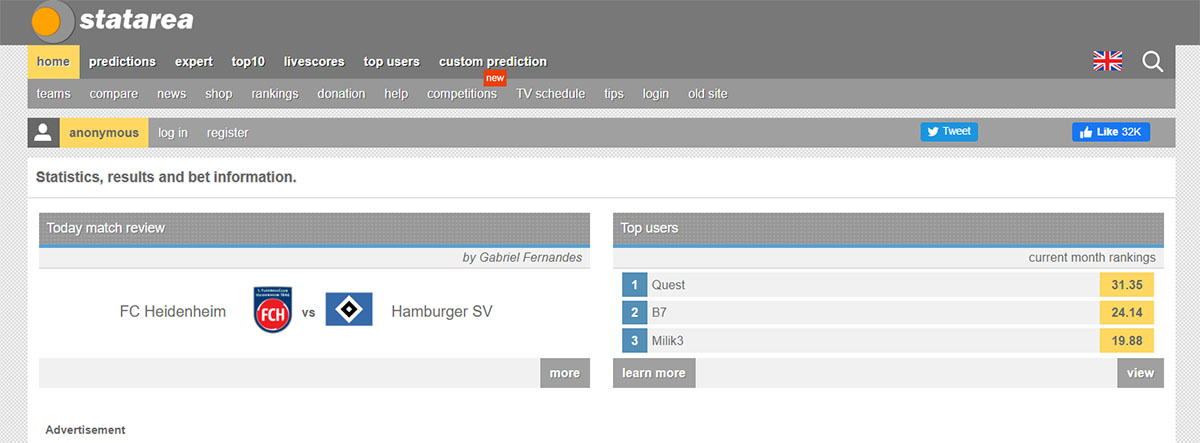Image resolution: width=1200 pixels, height=443 pixels.
Task: Click the register link
Action: 227,133
